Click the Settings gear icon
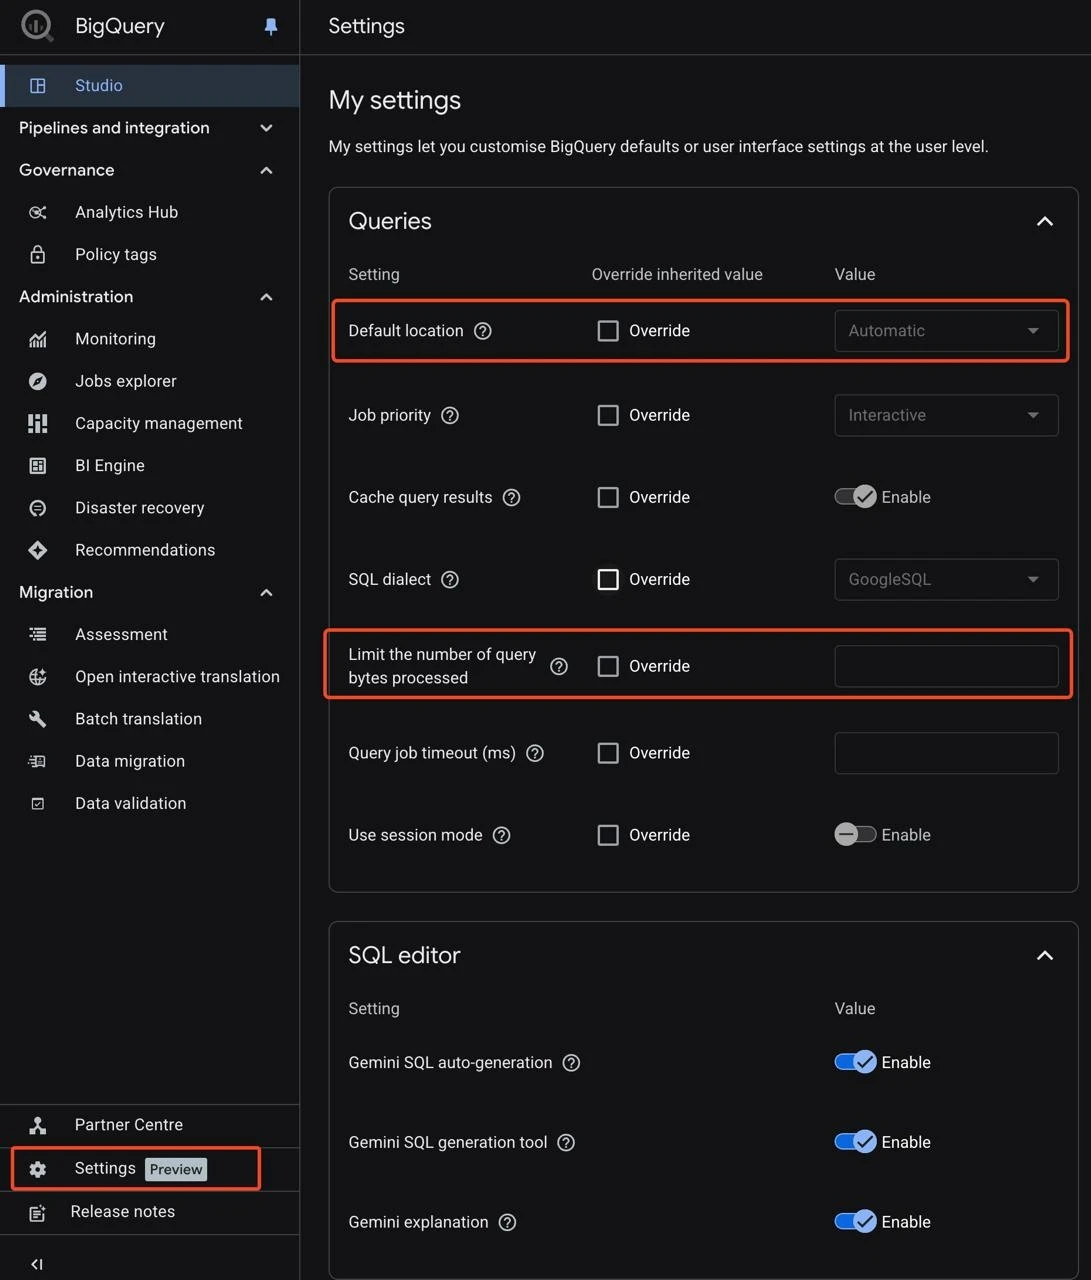This screenshot has height=1280, width=1091. pyautogui.click(x=38, y=1169)
